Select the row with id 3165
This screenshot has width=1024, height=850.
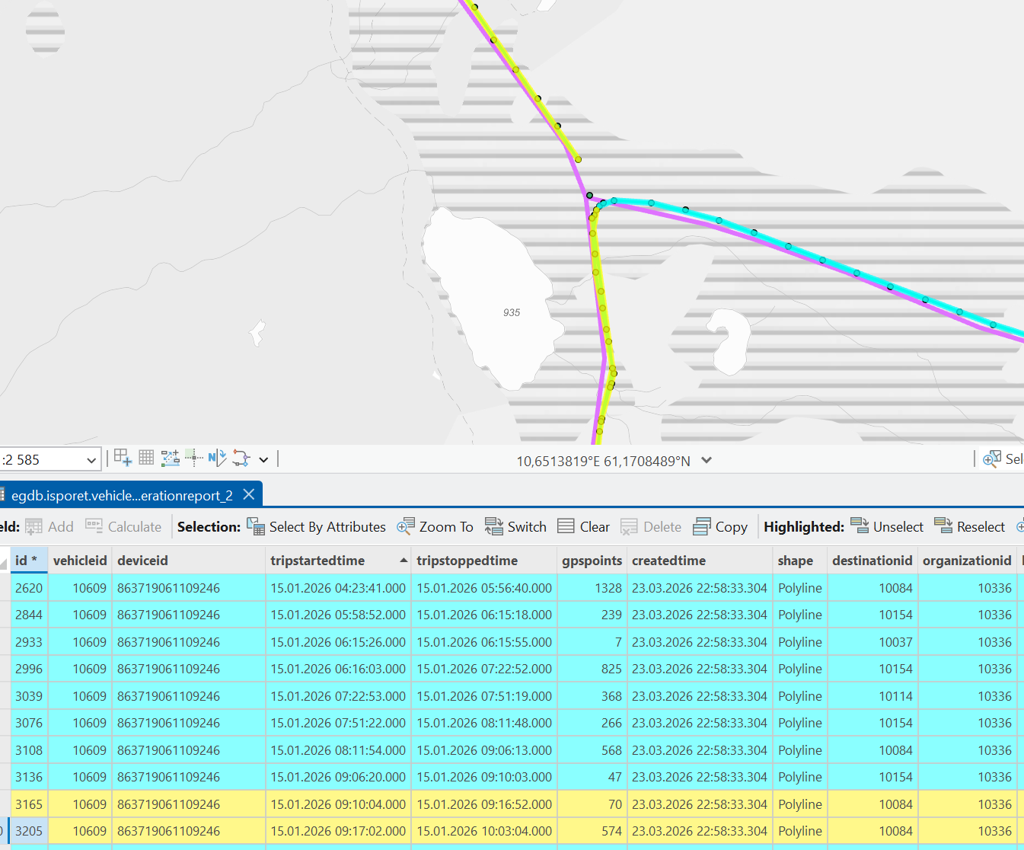[x=28, y=804]
